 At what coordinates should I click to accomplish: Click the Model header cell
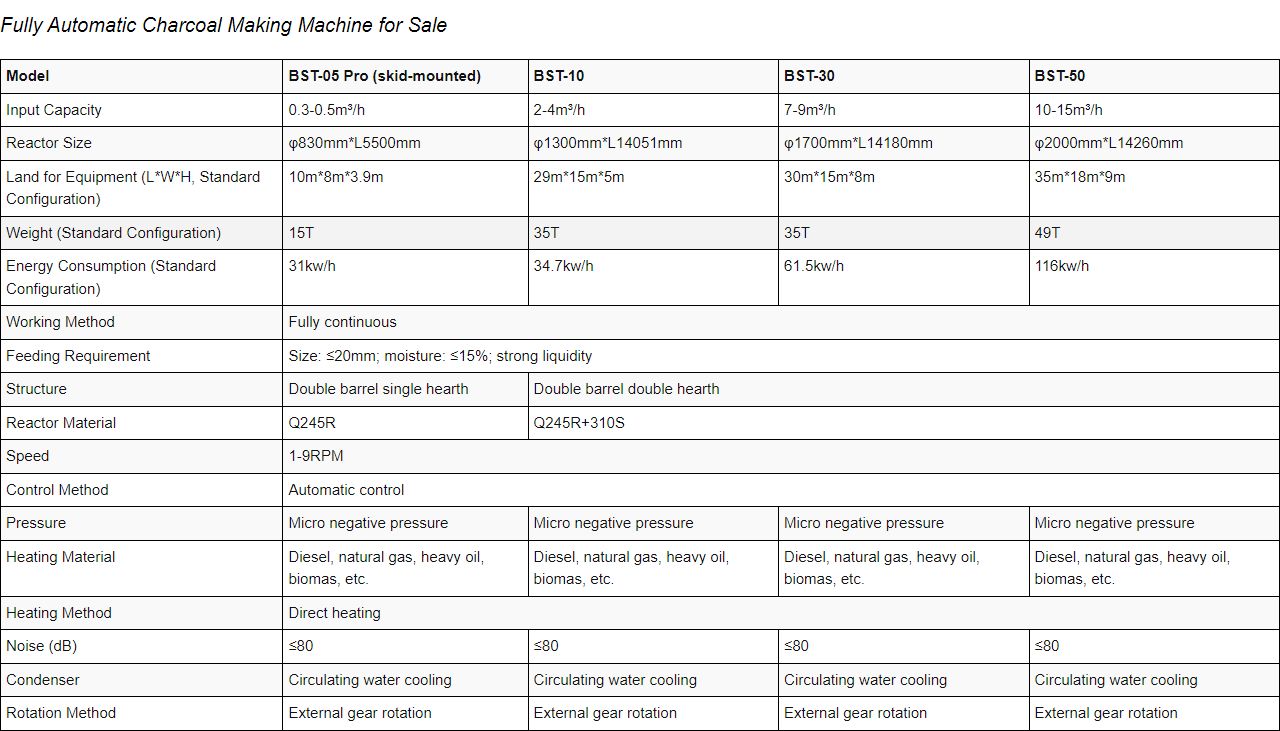point(141,76)
